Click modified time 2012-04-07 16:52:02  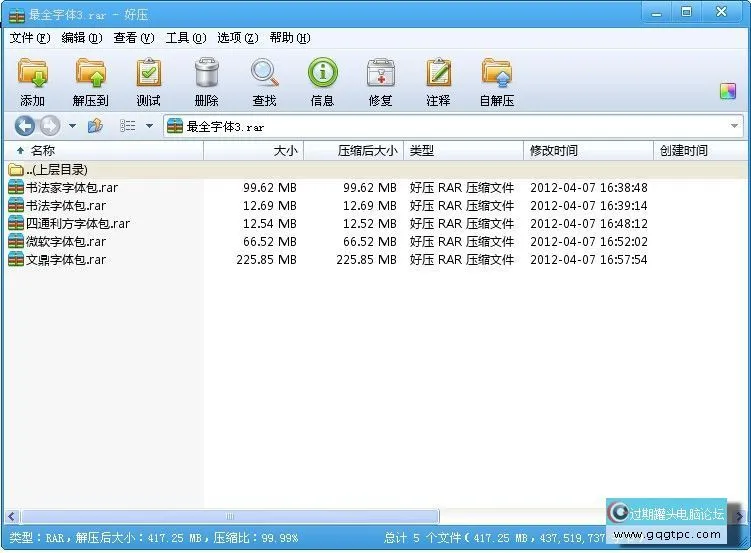[589, 242]
